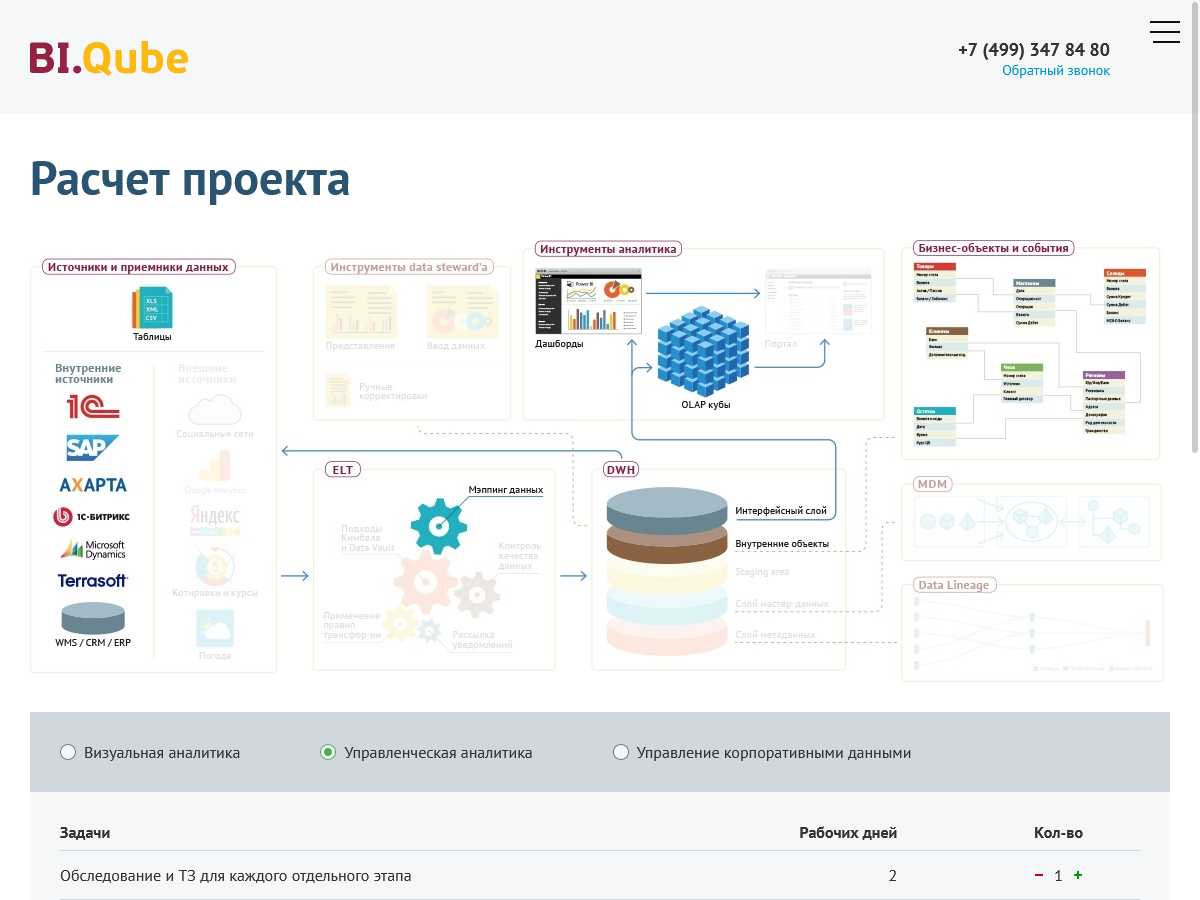1200x900 pixels.
Task: Open the hamburger menu
Action: point(1164,32)
